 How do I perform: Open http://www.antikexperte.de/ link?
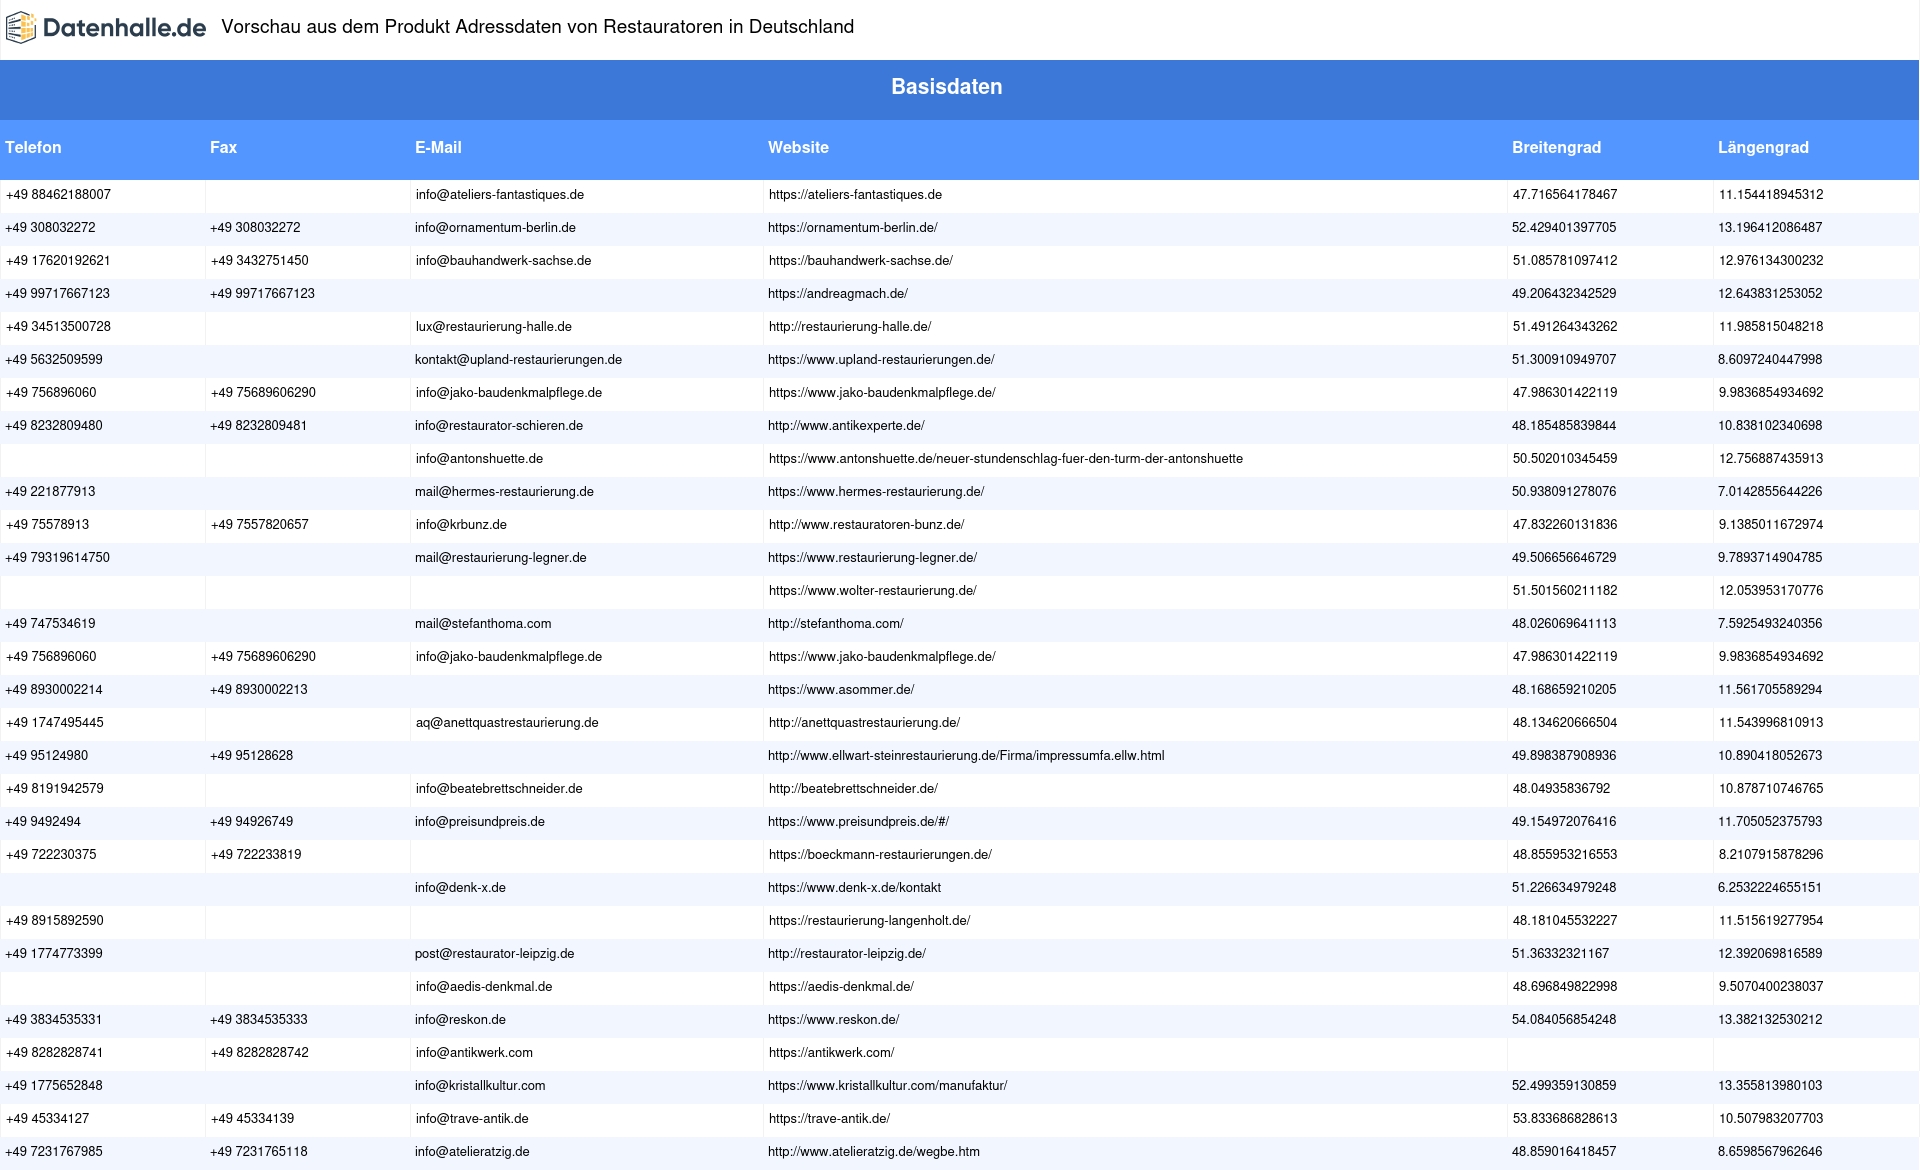point(846,426)
